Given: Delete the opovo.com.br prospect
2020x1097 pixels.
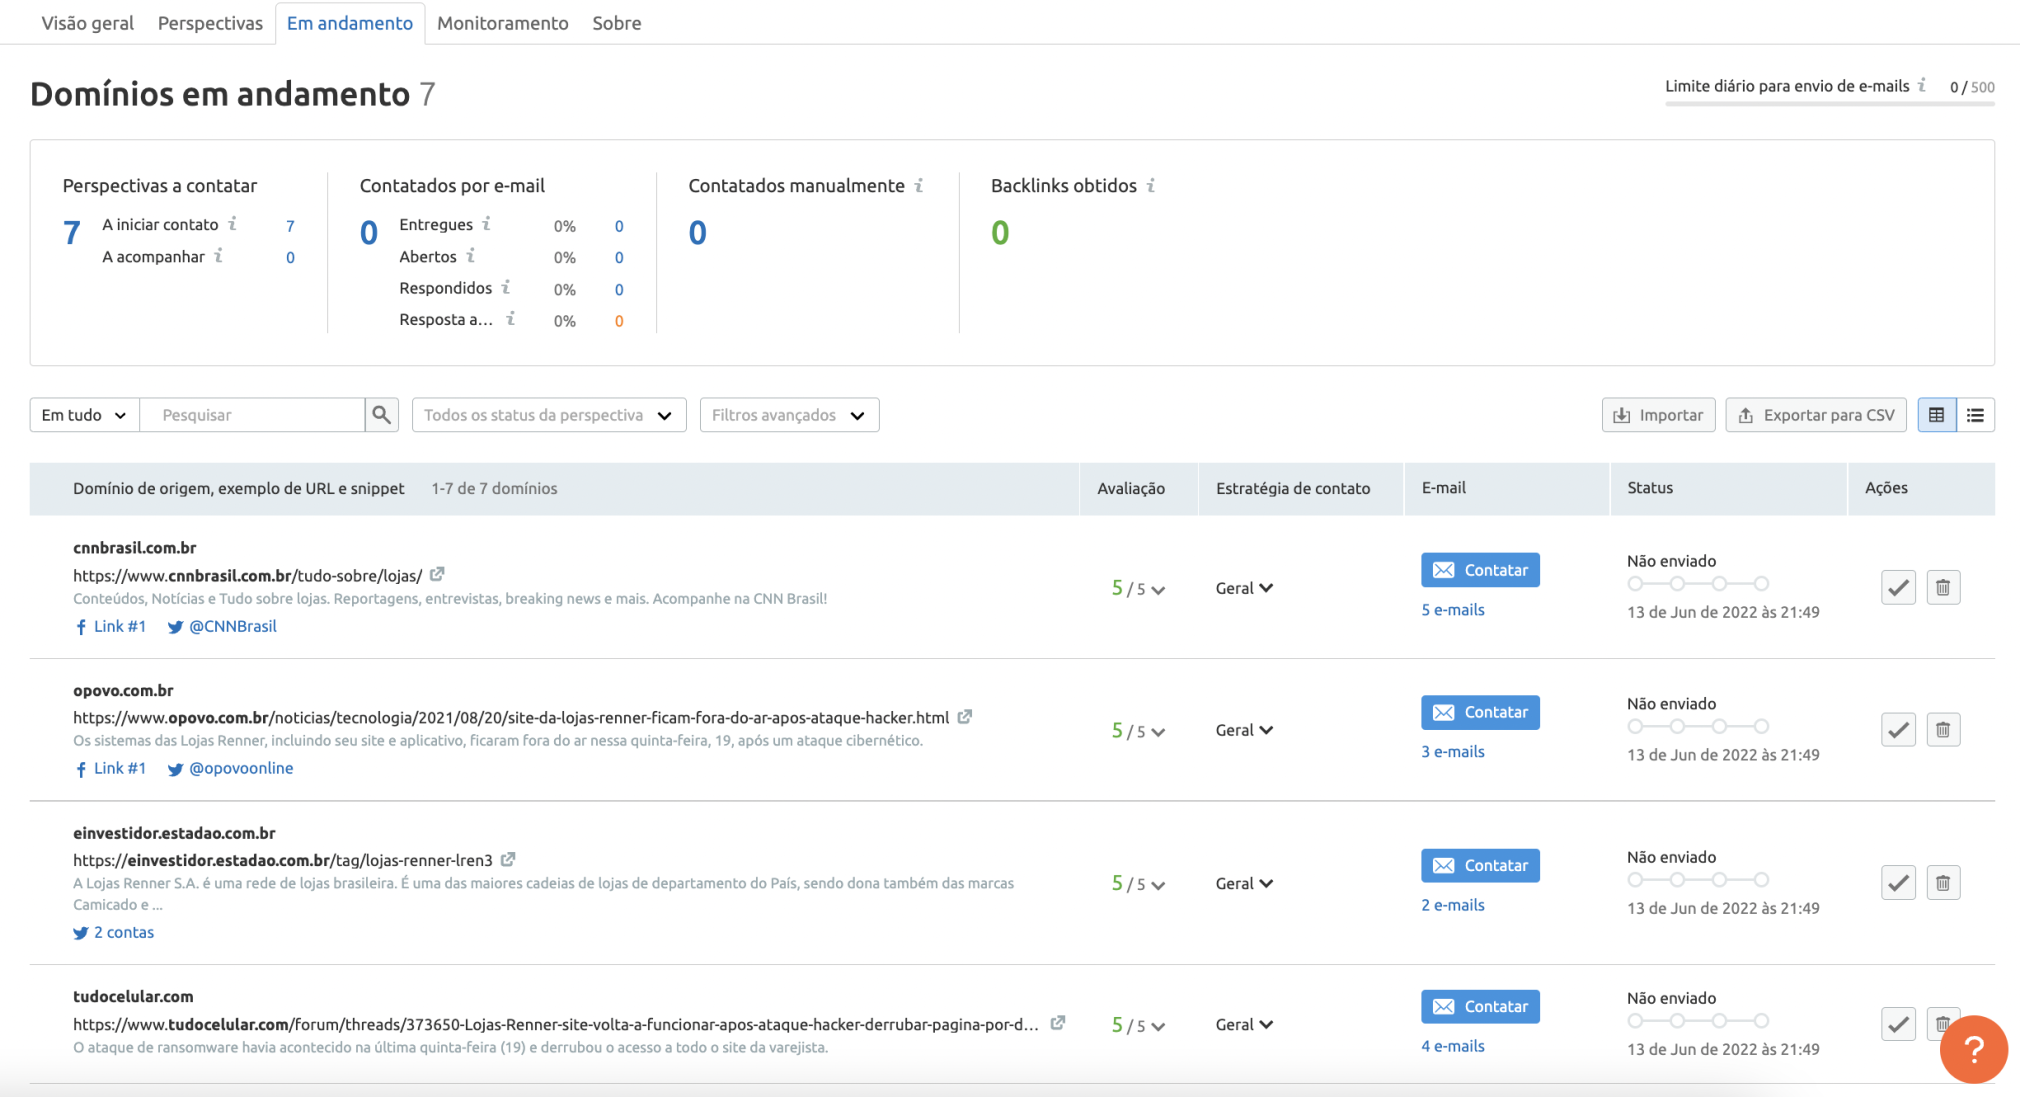Looking at the screenshot, I should [1943, 729].
